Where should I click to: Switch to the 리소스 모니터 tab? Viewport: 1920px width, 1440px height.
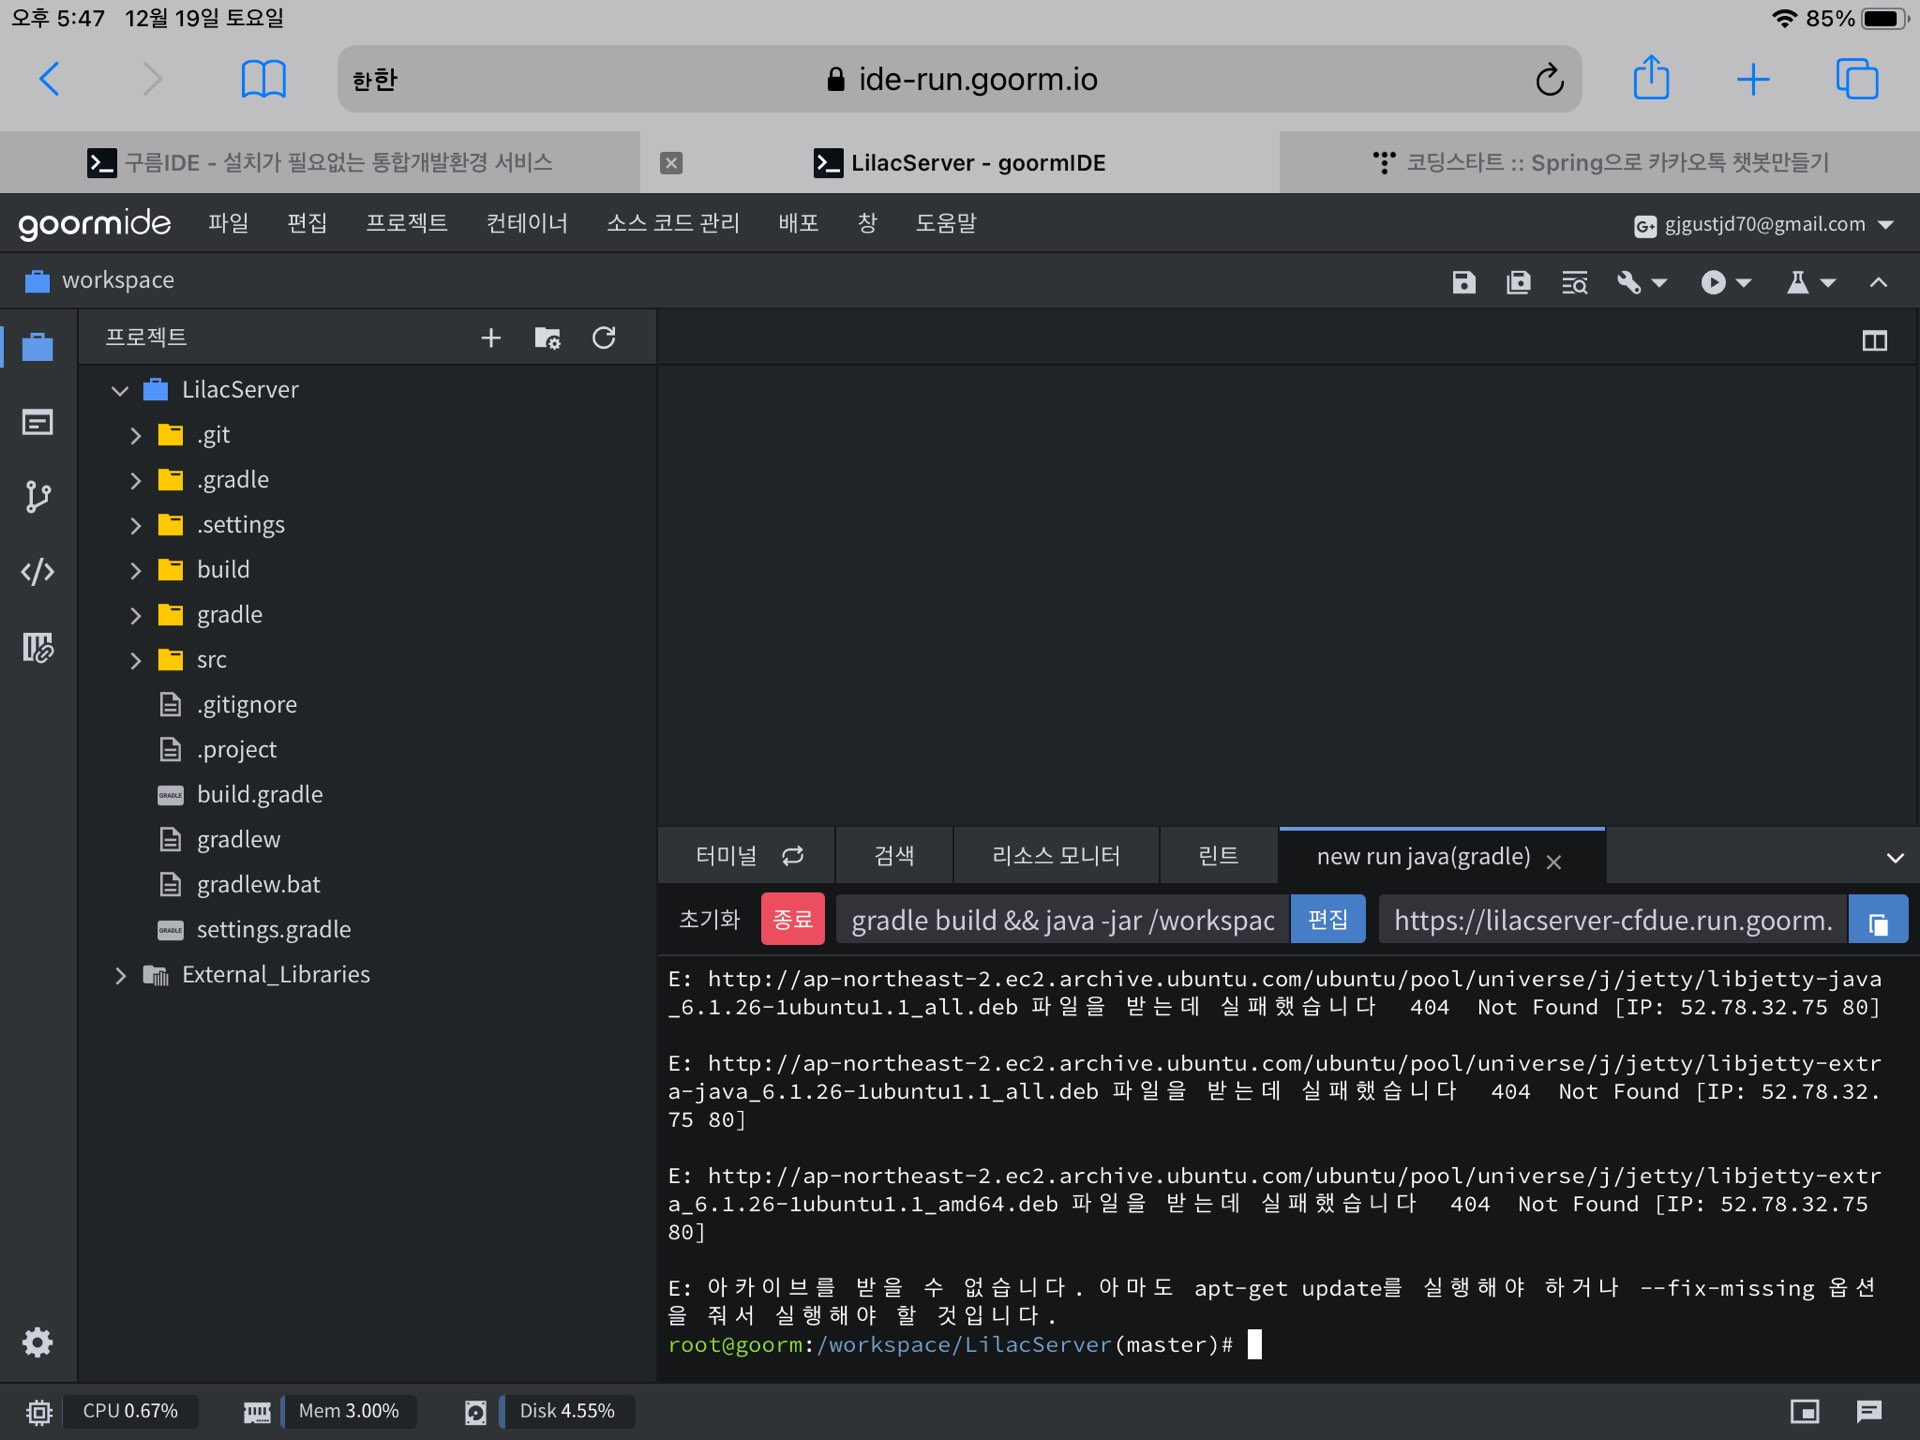pos(1055,856)
